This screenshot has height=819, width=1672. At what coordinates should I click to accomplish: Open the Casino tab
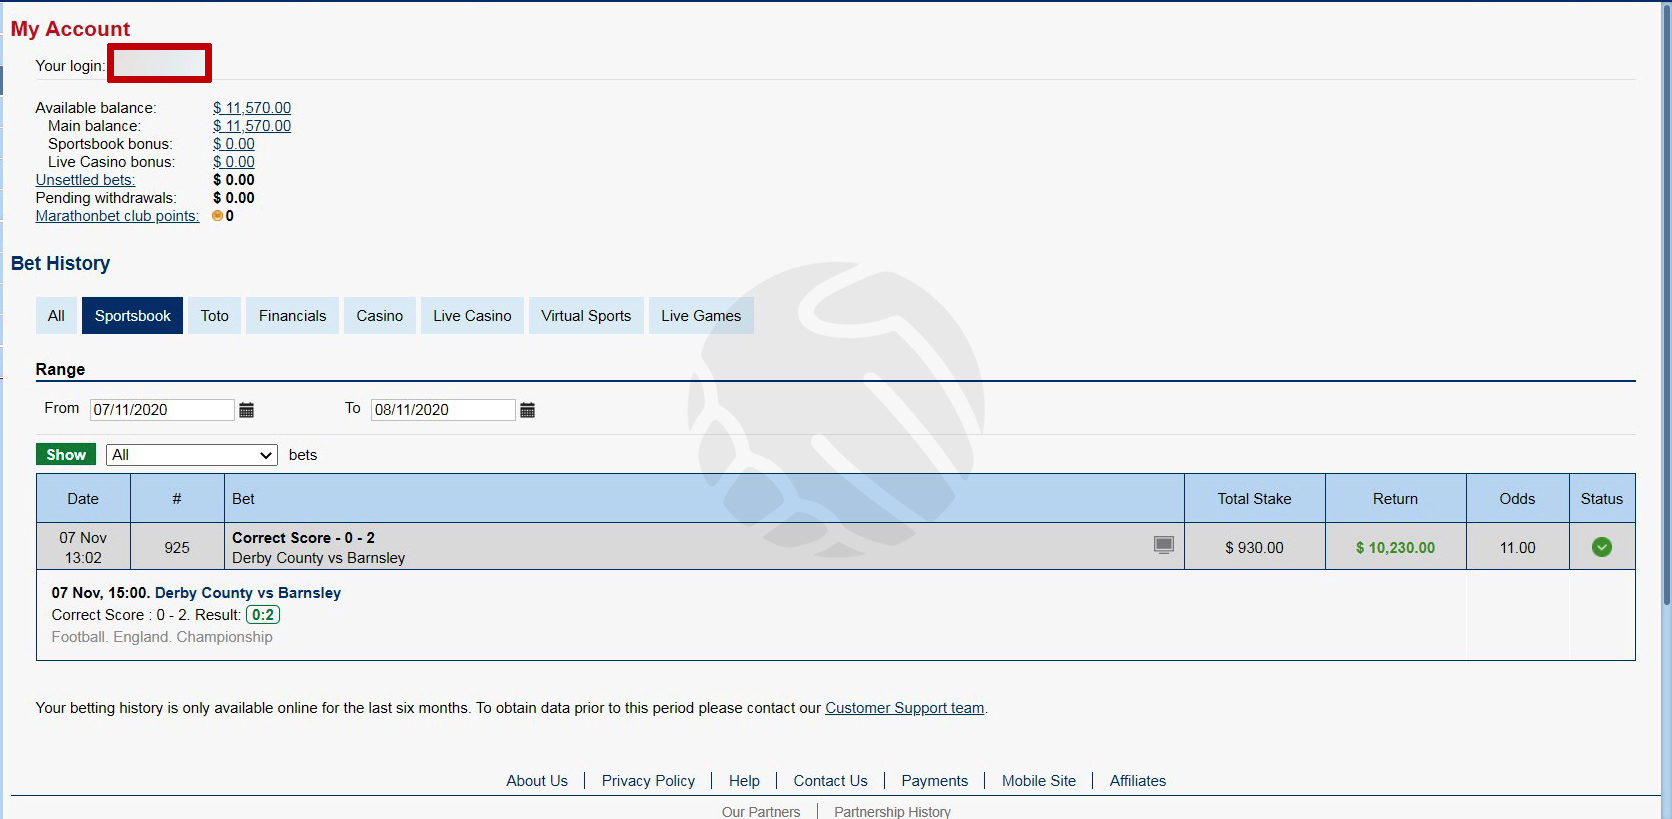(x=380, y=316)
